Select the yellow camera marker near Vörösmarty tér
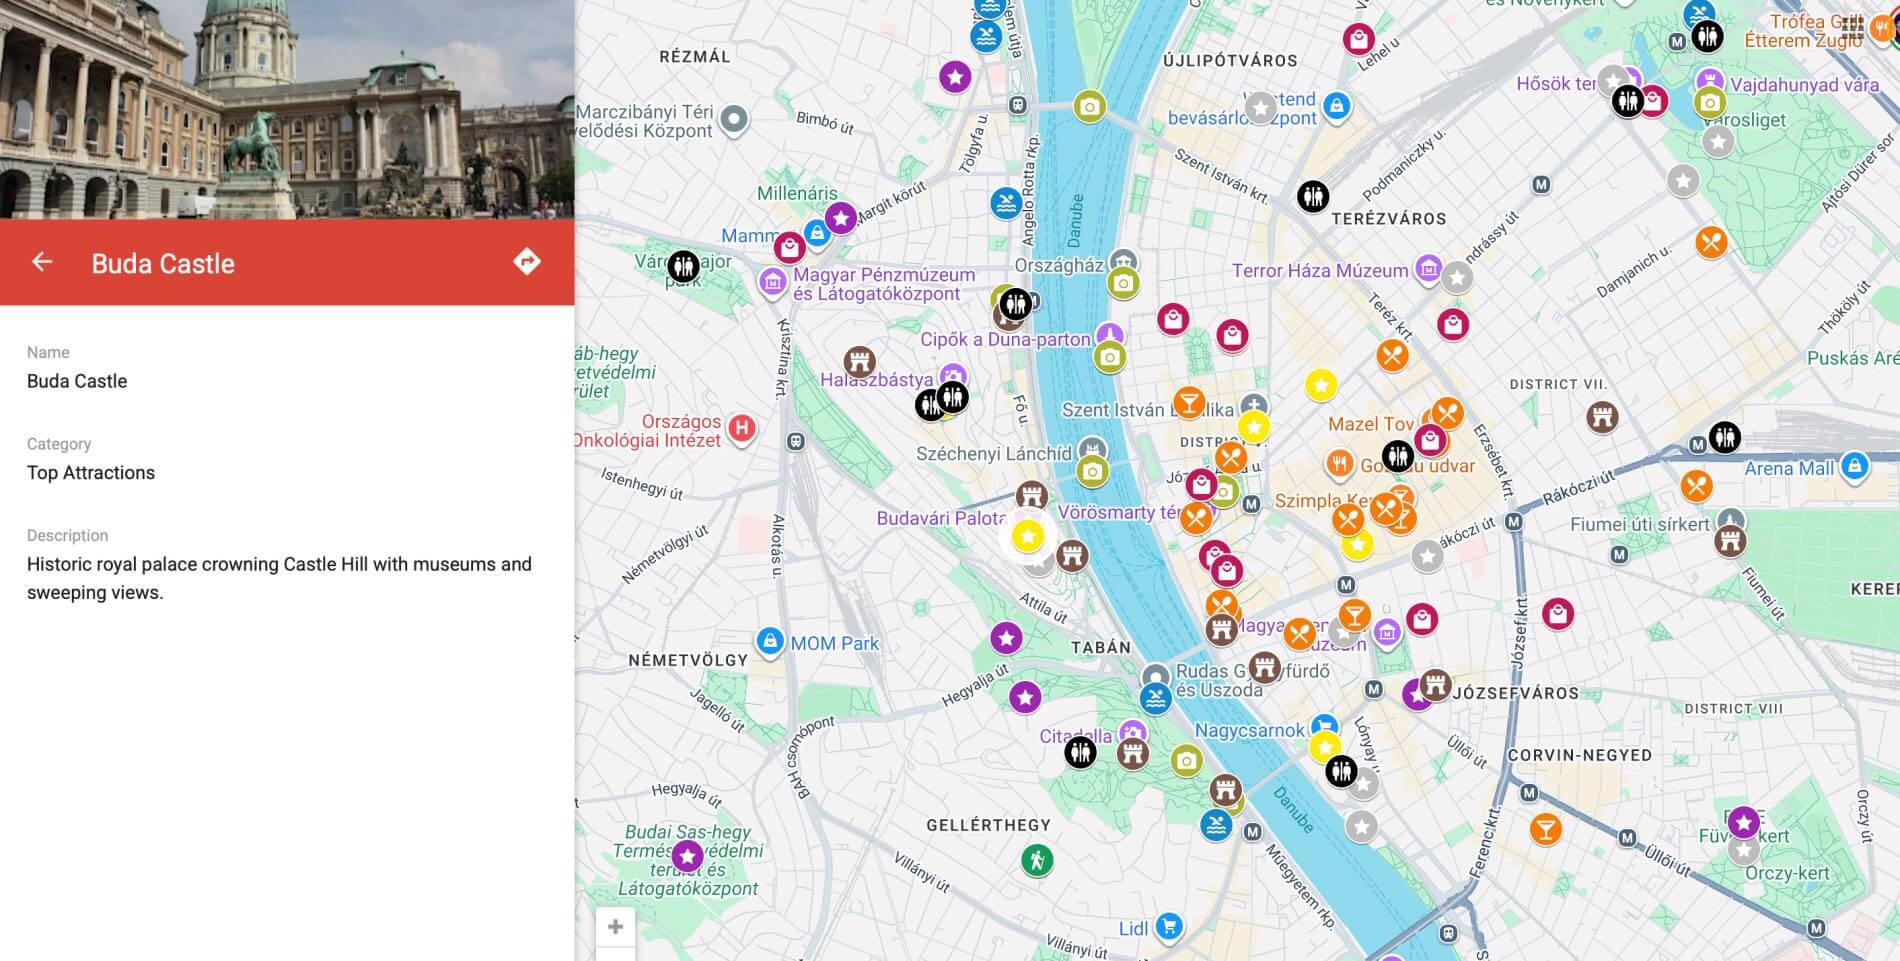Image resolution: width=1900 pixels, height=961 pixels. [x=1092, y=472]
